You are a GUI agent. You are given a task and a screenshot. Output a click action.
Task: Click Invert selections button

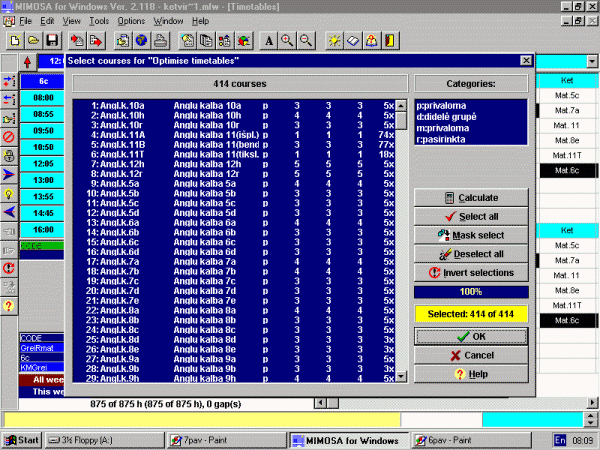(x=471, y=272)
